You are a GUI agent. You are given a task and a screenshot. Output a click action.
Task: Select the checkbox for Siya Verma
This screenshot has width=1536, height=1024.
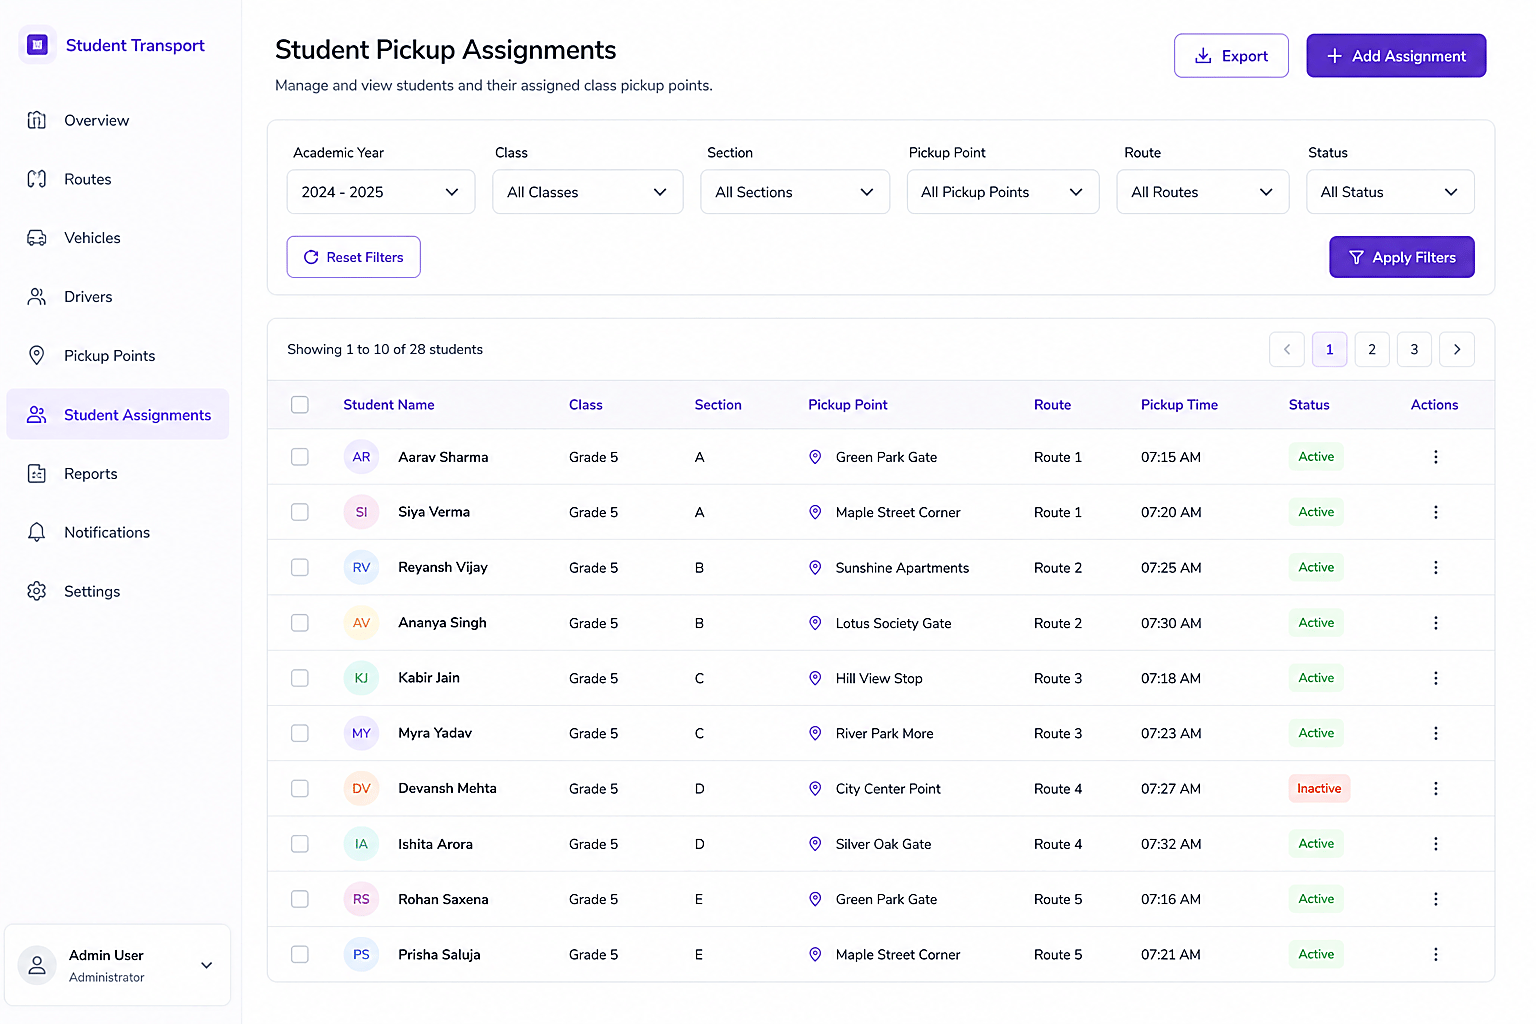(x=300, y=512)
